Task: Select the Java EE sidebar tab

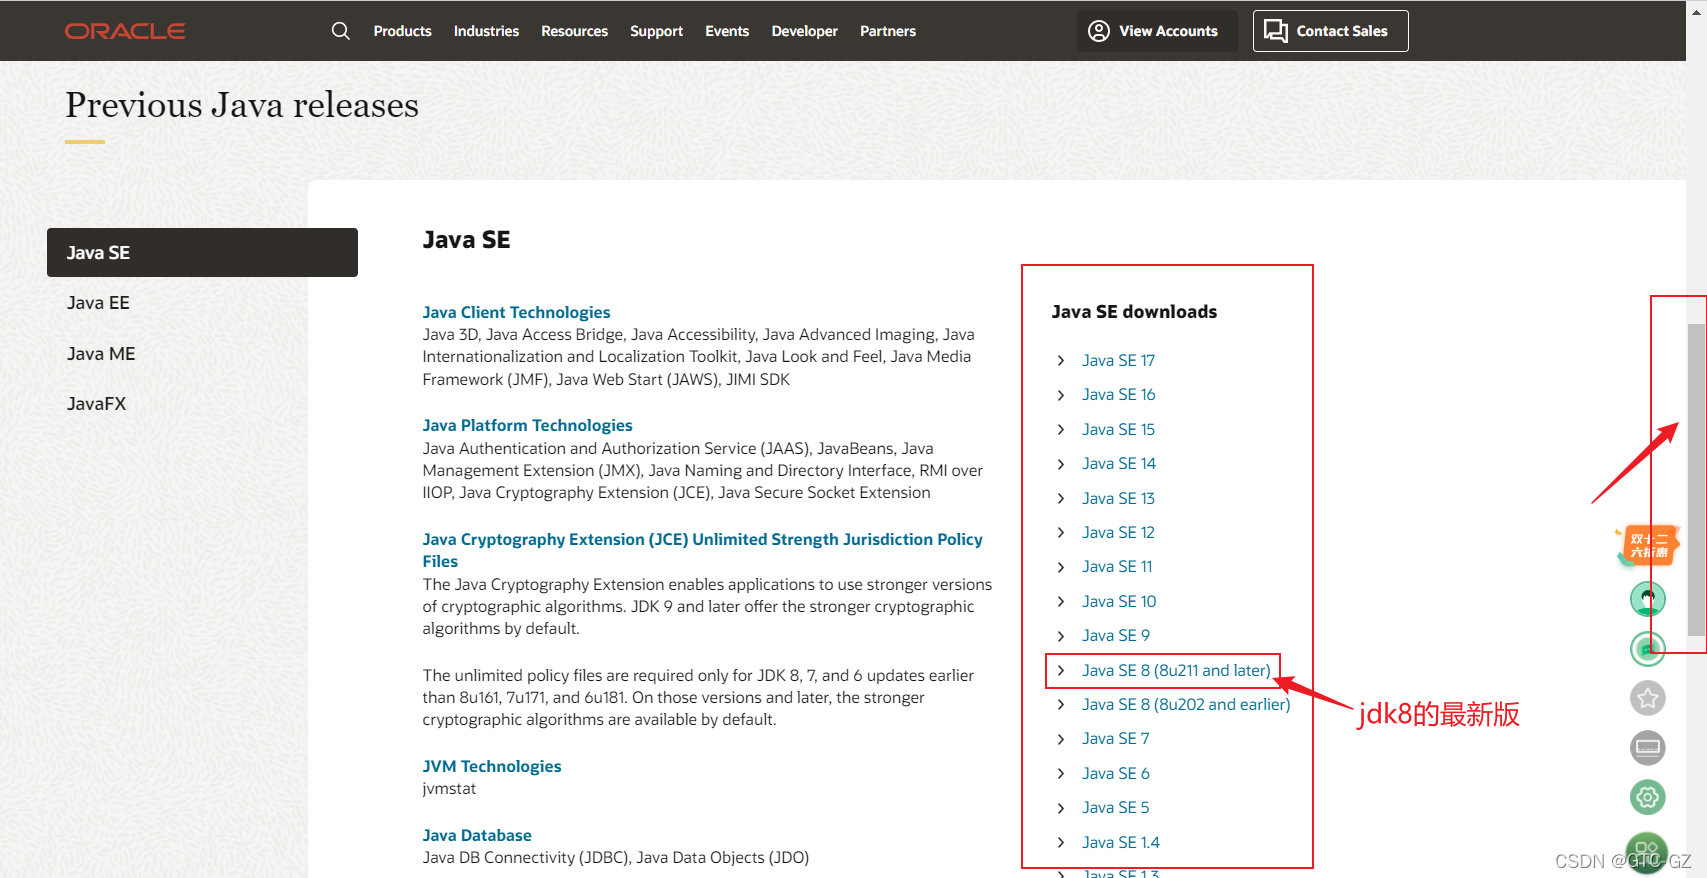Action: click(x=98, y=303)
